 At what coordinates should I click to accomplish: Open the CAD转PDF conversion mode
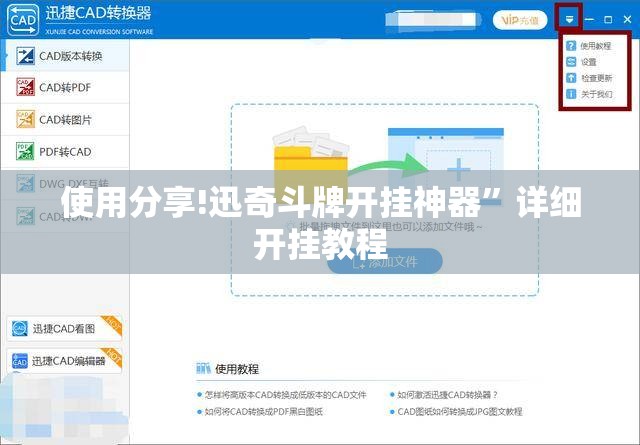coord(65,87)
